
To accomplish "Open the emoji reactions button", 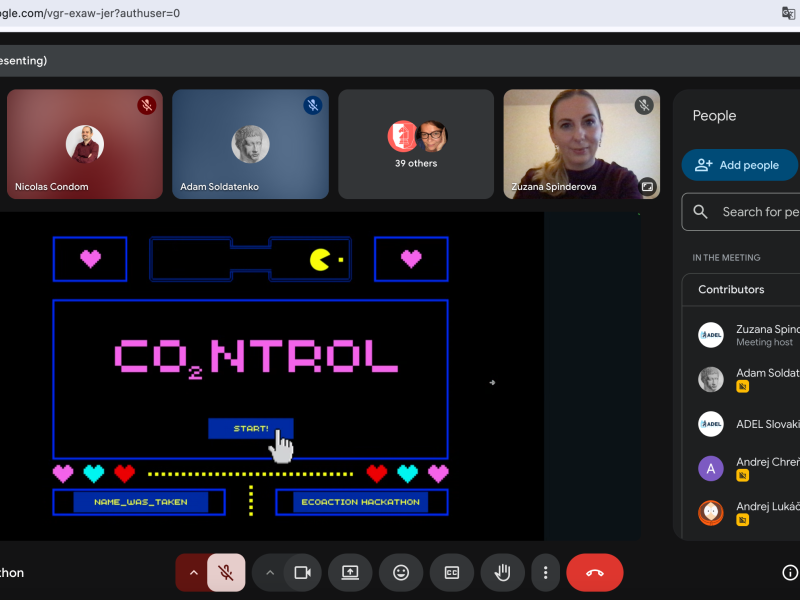I will point(401,573).
